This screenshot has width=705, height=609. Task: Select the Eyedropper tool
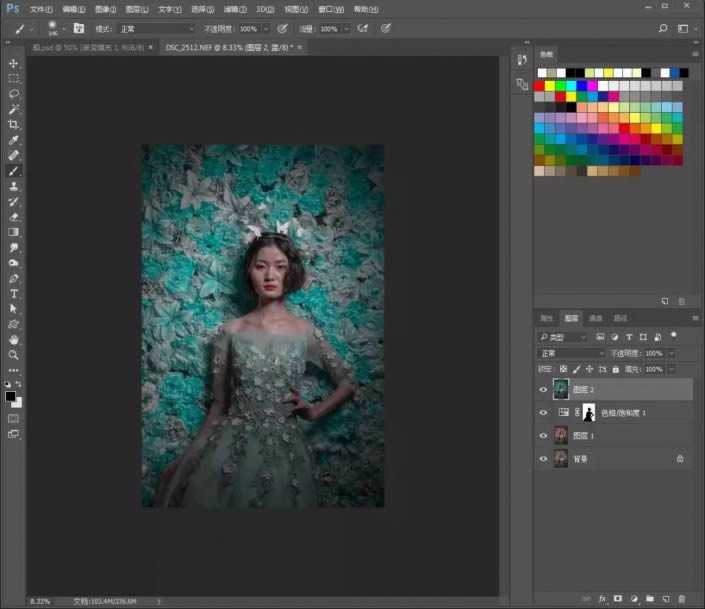[x=14, y=140]
